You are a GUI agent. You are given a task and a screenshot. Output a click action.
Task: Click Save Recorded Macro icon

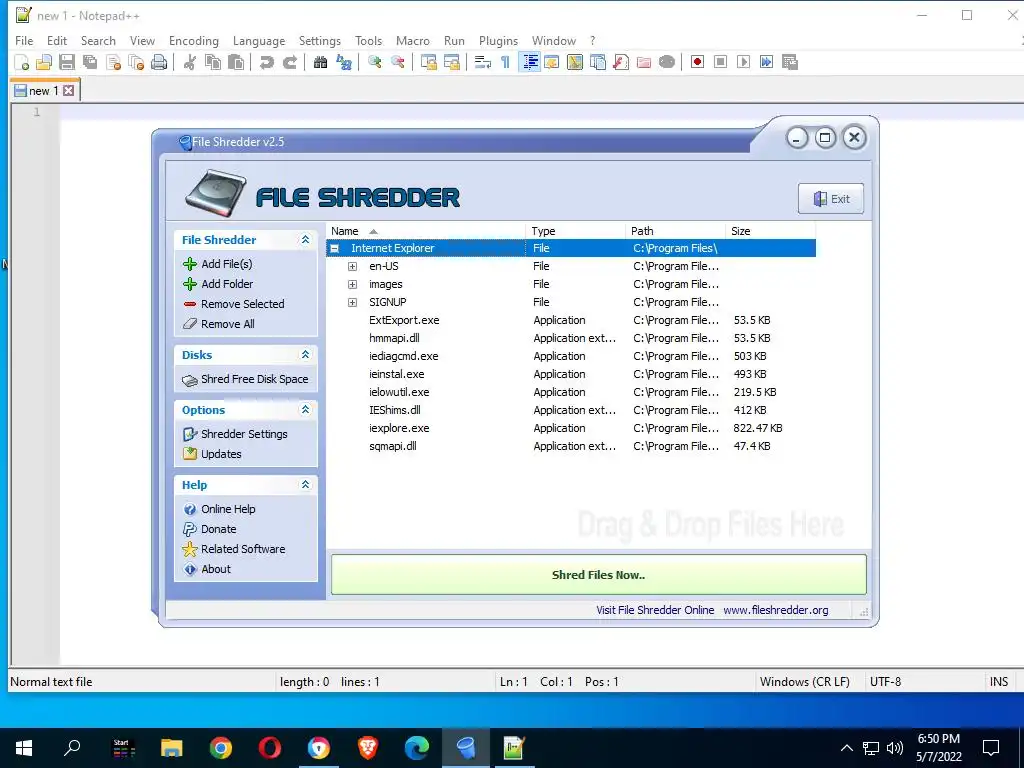[790, 62]
